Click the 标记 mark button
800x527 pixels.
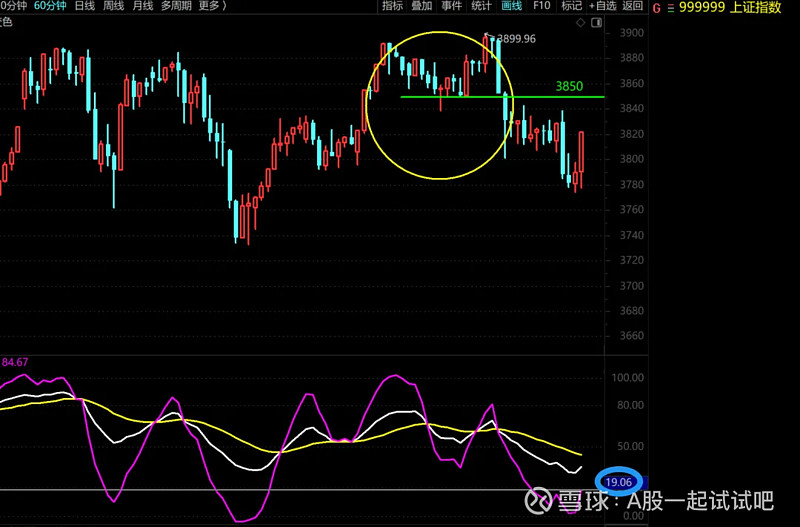click(571, 6)
